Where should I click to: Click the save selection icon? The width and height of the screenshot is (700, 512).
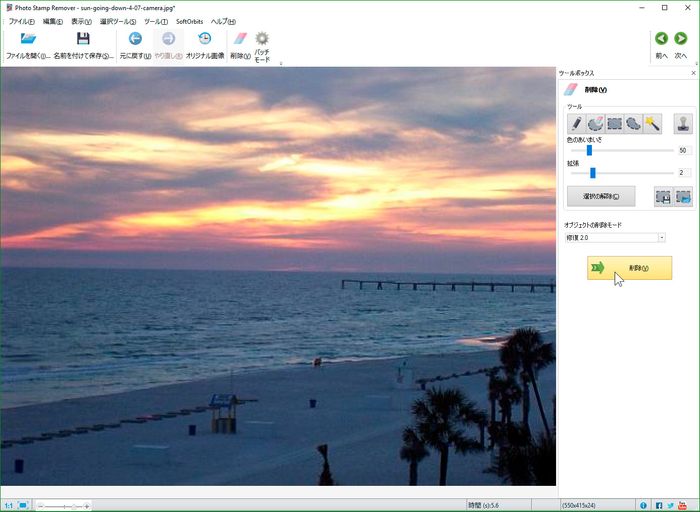click(x=663, y=197)
